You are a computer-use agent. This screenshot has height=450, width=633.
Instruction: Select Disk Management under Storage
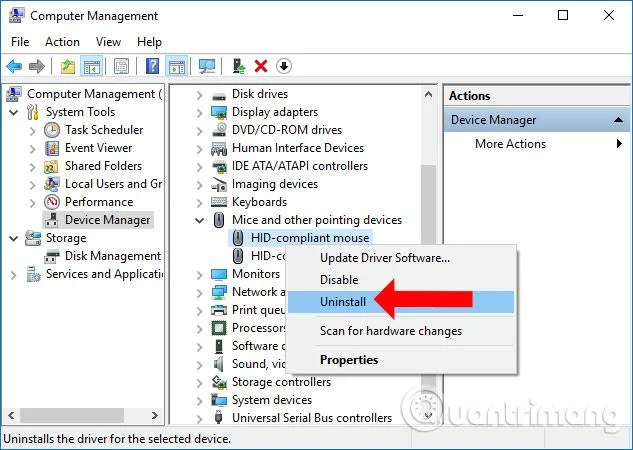[x=113, y=256]
